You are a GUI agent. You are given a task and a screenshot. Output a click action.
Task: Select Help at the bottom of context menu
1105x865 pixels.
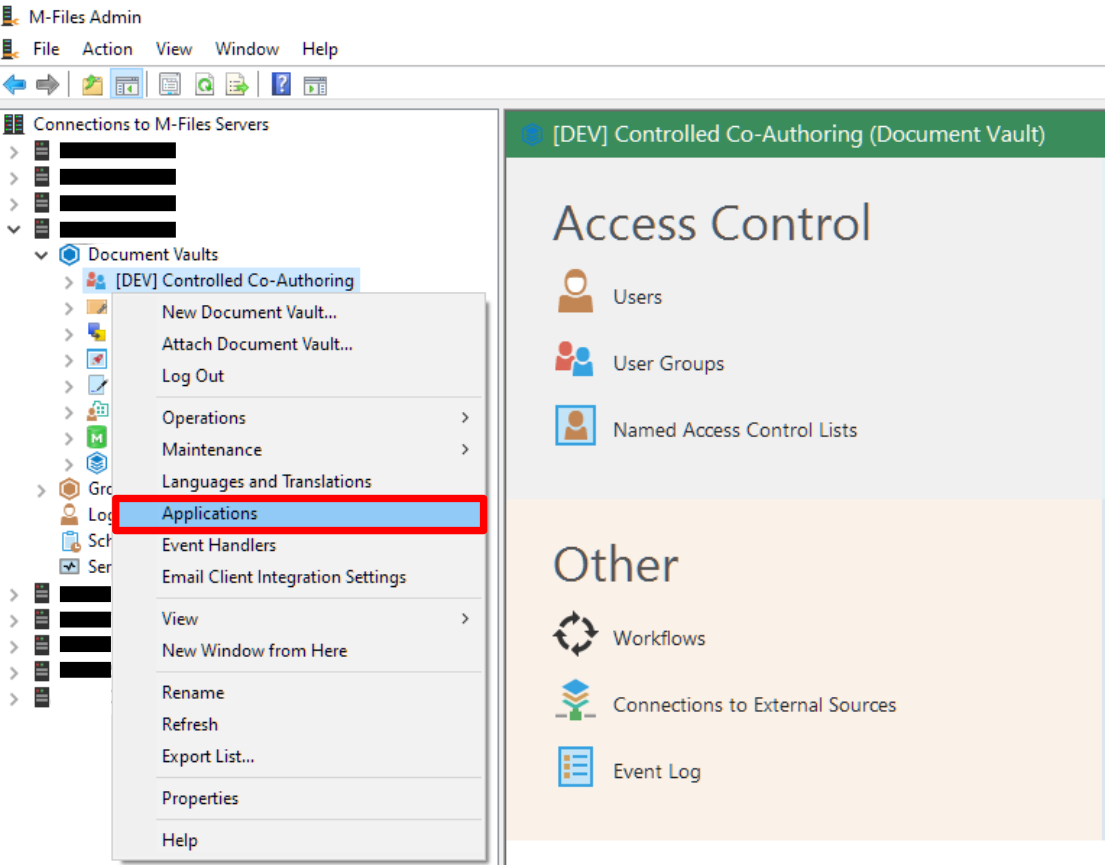coord(300,840)
